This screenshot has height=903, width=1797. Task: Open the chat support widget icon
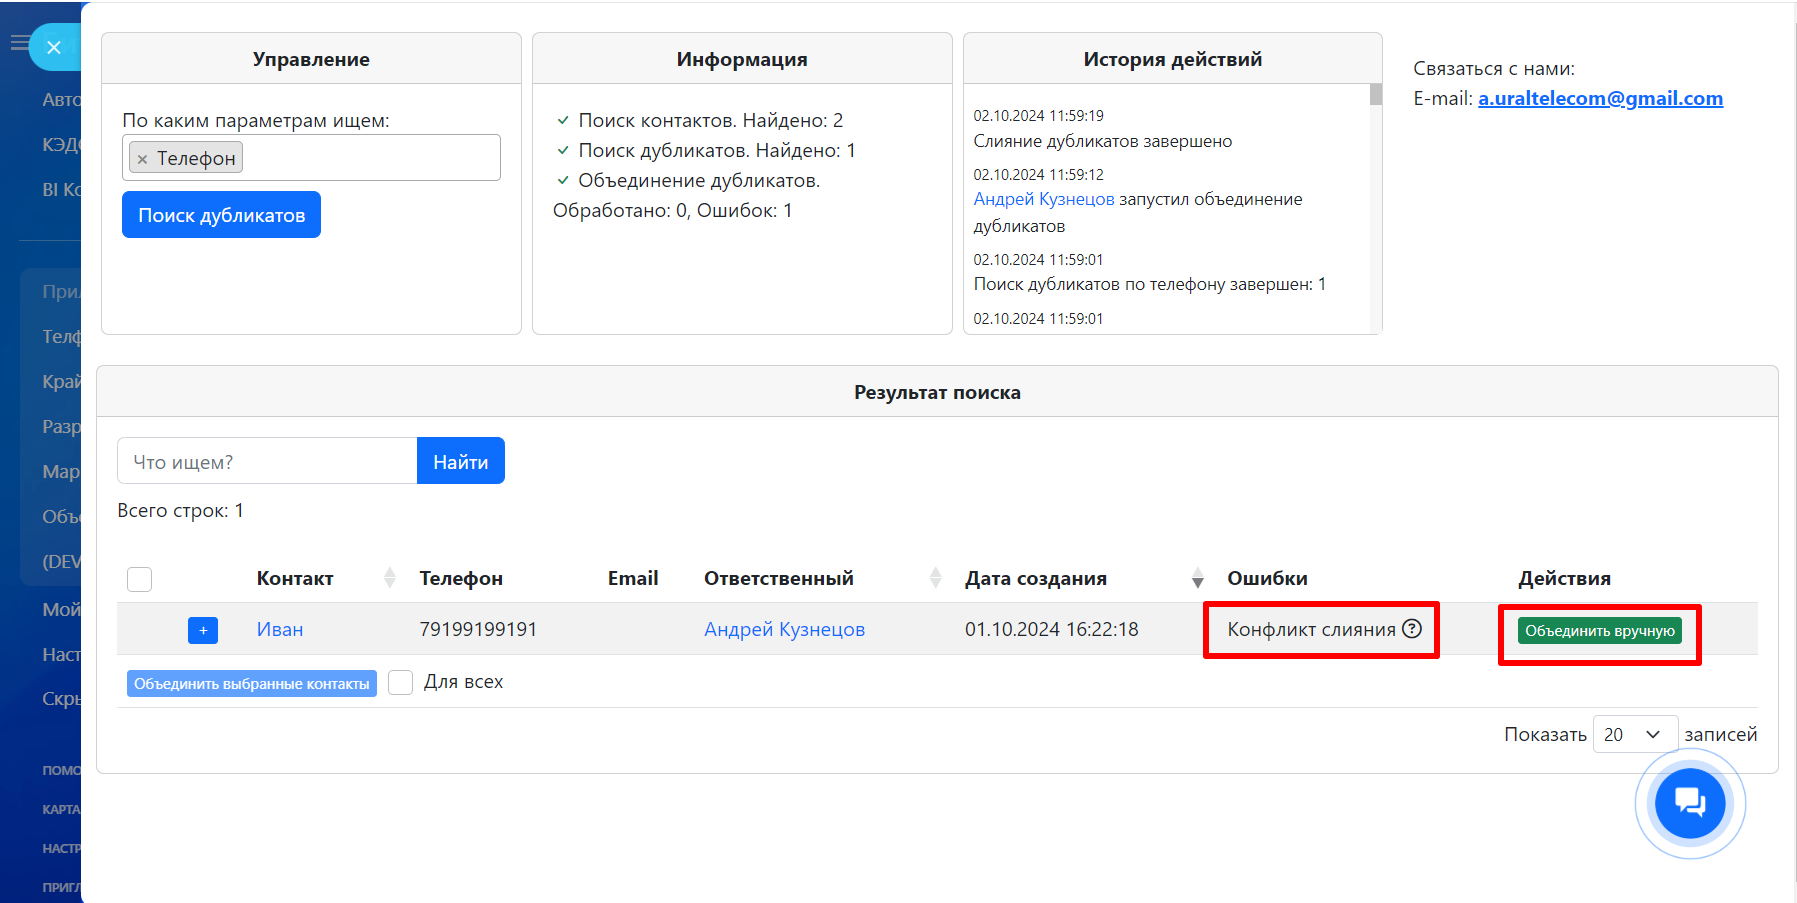pyautogui.click(x=1690, y=802)
